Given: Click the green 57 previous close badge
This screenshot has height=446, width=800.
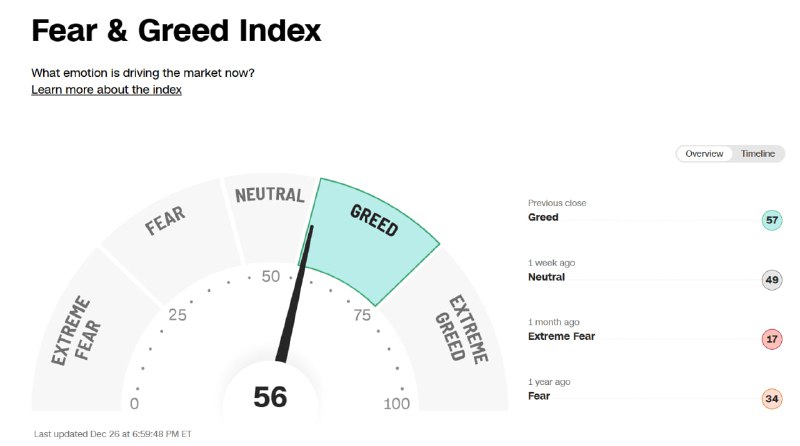Looking at the screenshot, I should point(771,220).
